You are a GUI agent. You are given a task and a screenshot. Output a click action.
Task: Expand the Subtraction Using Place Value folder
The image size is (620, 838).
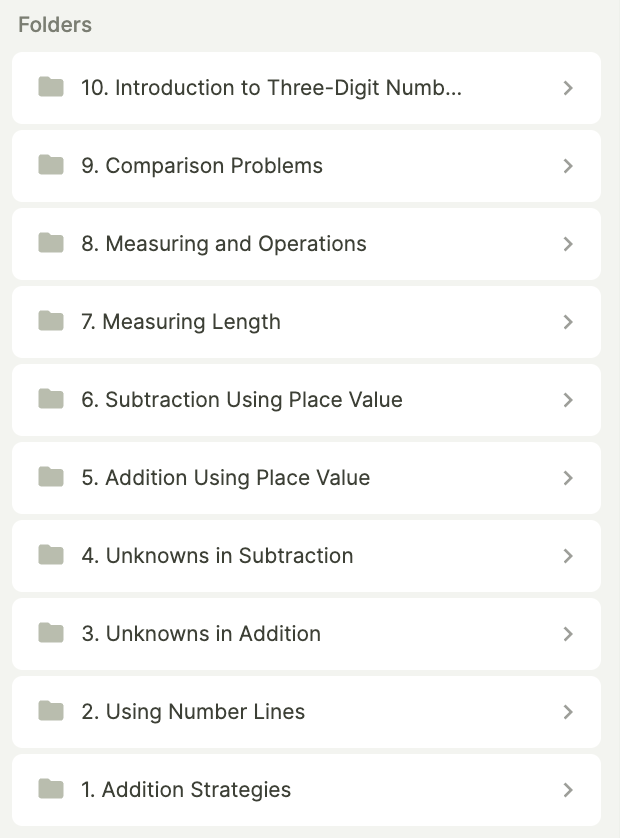point(568,400)
